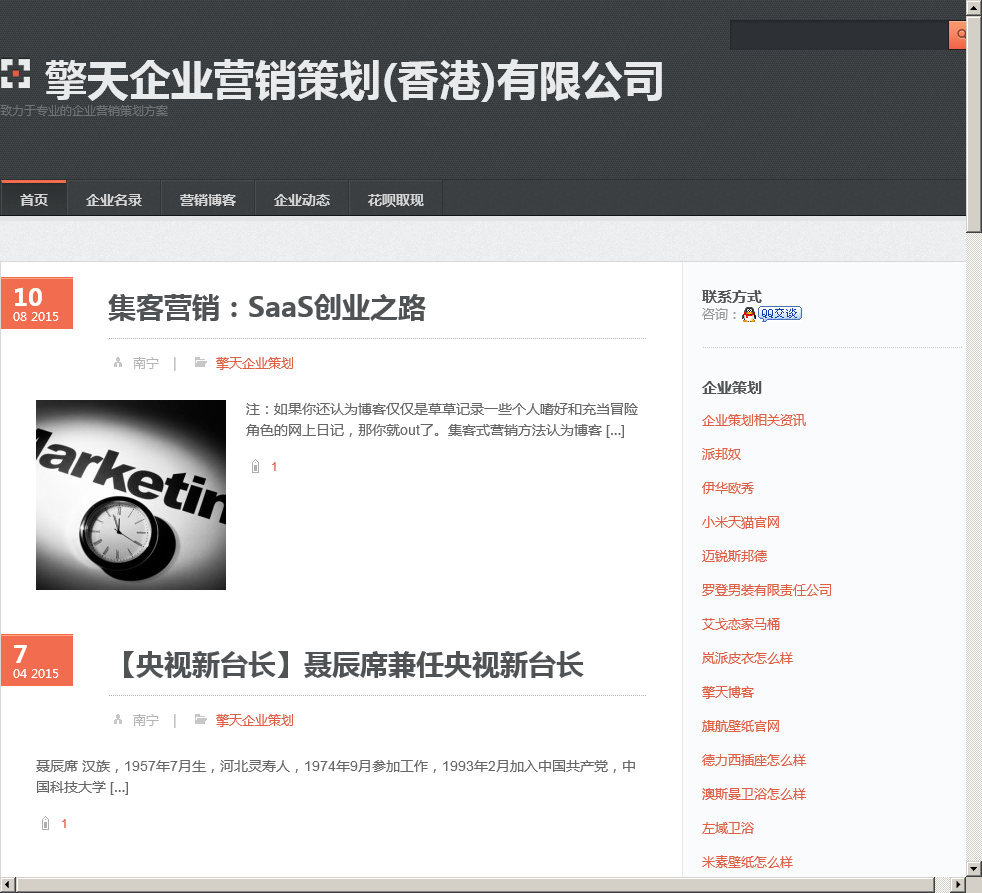Open sidebar link 德力西插座怎么样
The width and height of the screenshot is (982, 893).
point(753,760)
